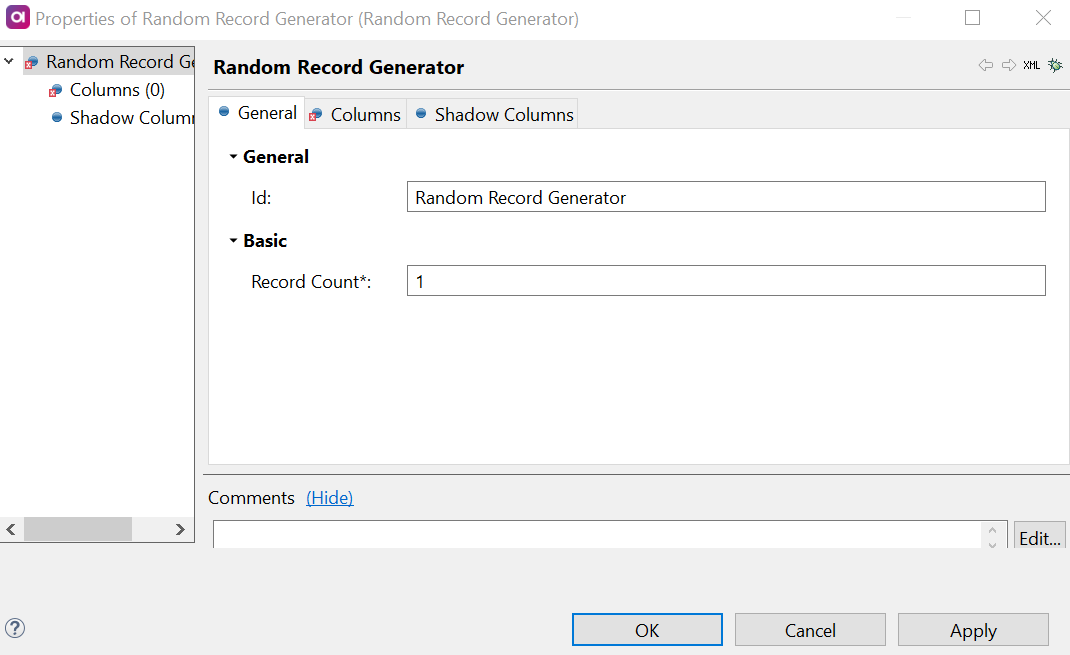The height and width of the screenshot is (655, 1070).
Task: Collapse the Random Record Generator tree node
Action: pos(8,61)
